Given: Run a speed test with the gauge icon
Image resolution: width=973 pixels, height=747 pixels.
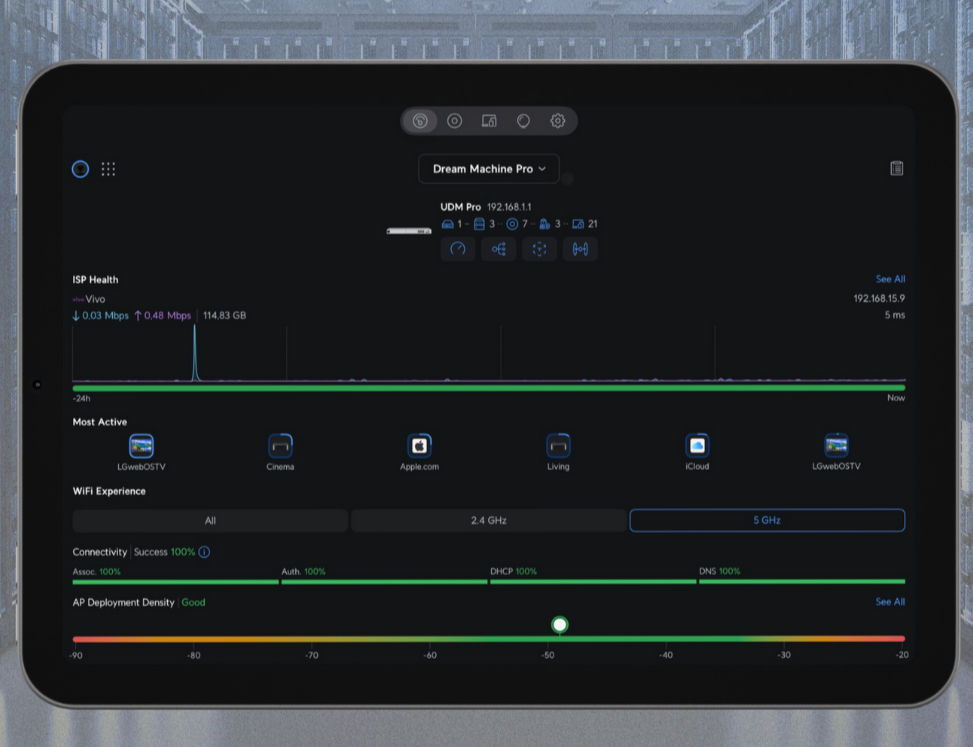Looking at the screenshot, I should [x=457, y=249].
